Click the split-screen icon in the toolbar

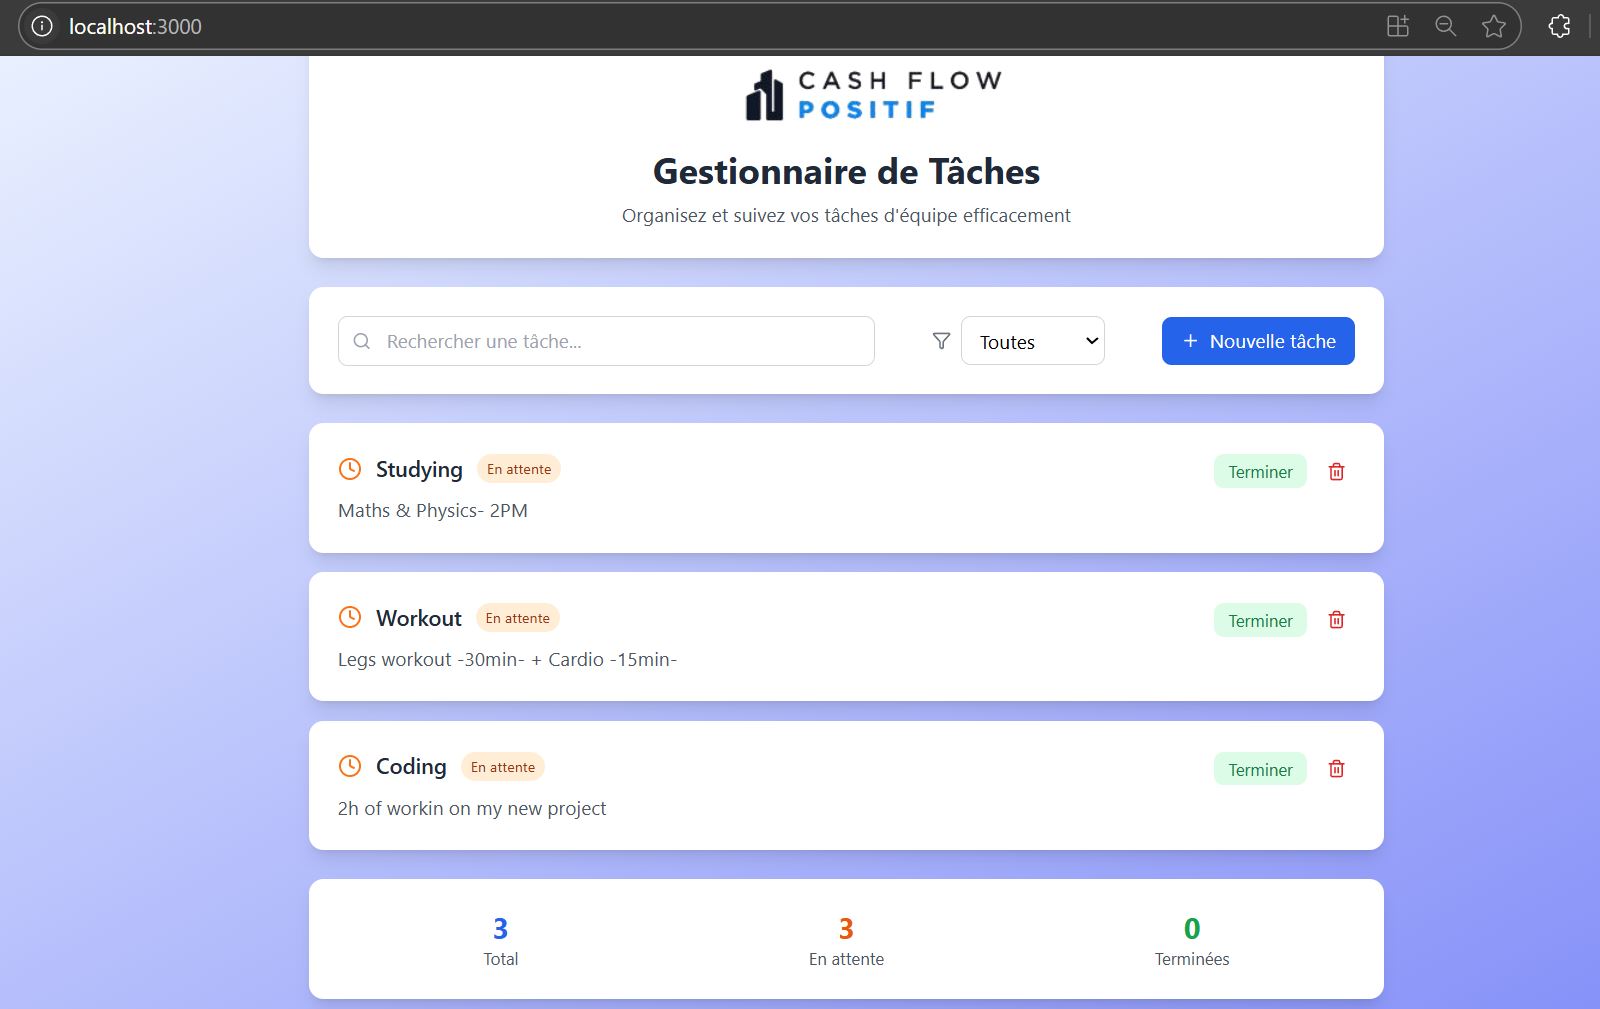tap(1397, 26)
